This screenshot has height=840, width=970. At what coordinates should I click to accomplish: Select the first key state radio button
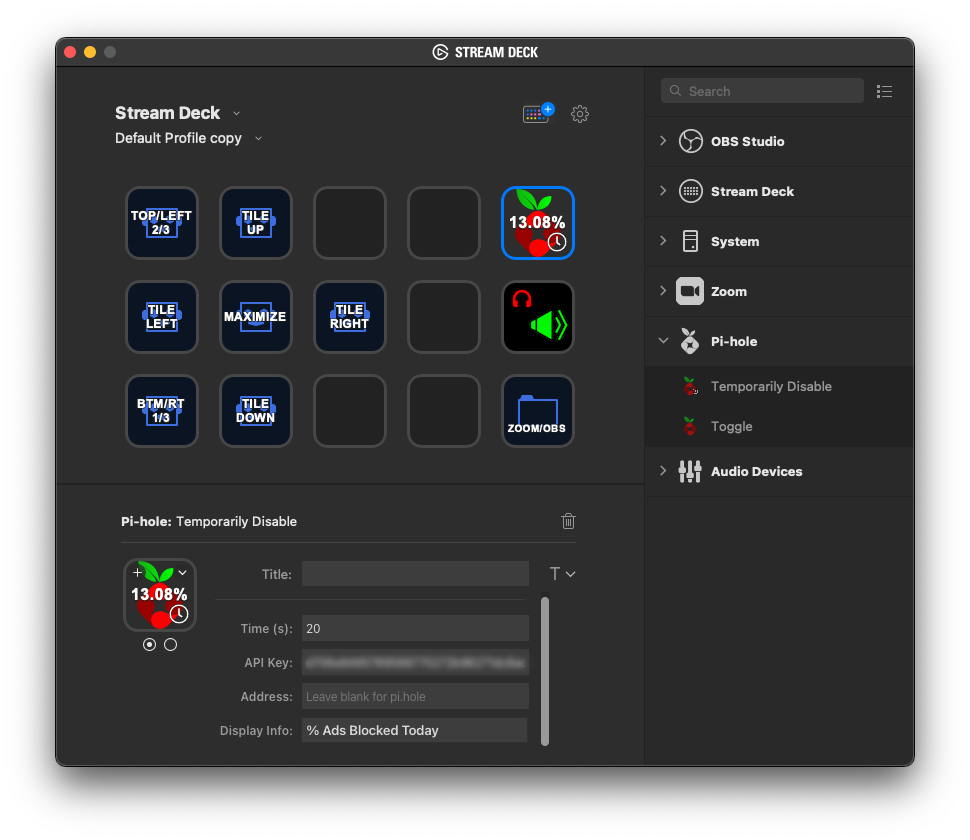click(149, 645)
